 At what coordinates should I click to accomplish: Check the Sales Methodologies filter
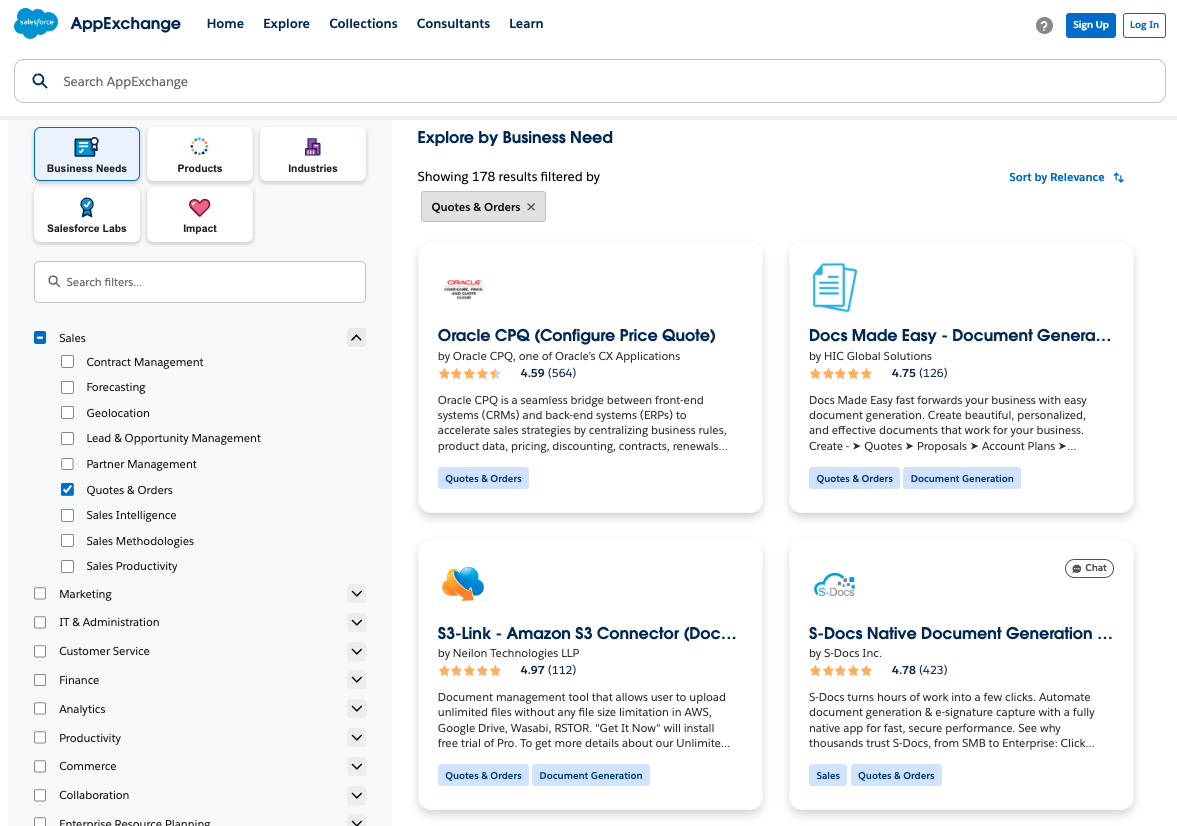coord(68,541)
